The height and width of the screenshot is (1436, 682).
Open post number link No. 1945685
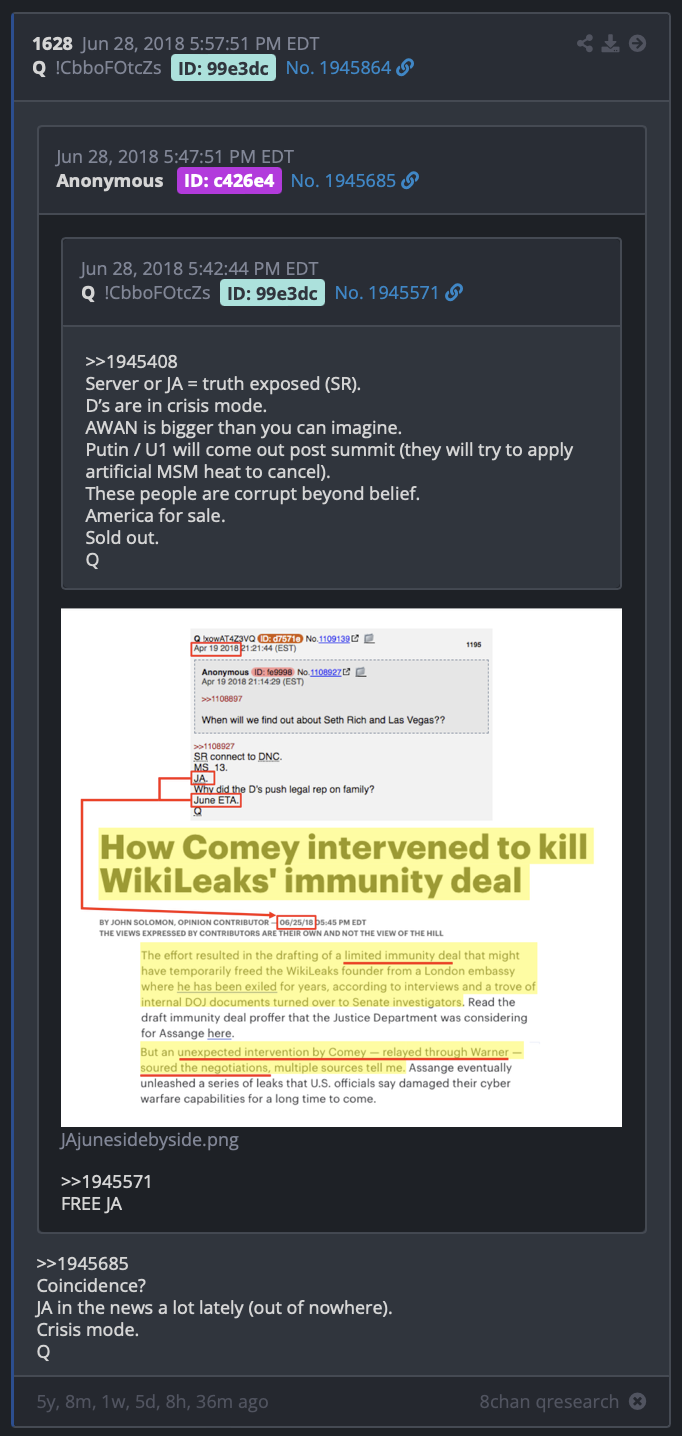(343, 181)
